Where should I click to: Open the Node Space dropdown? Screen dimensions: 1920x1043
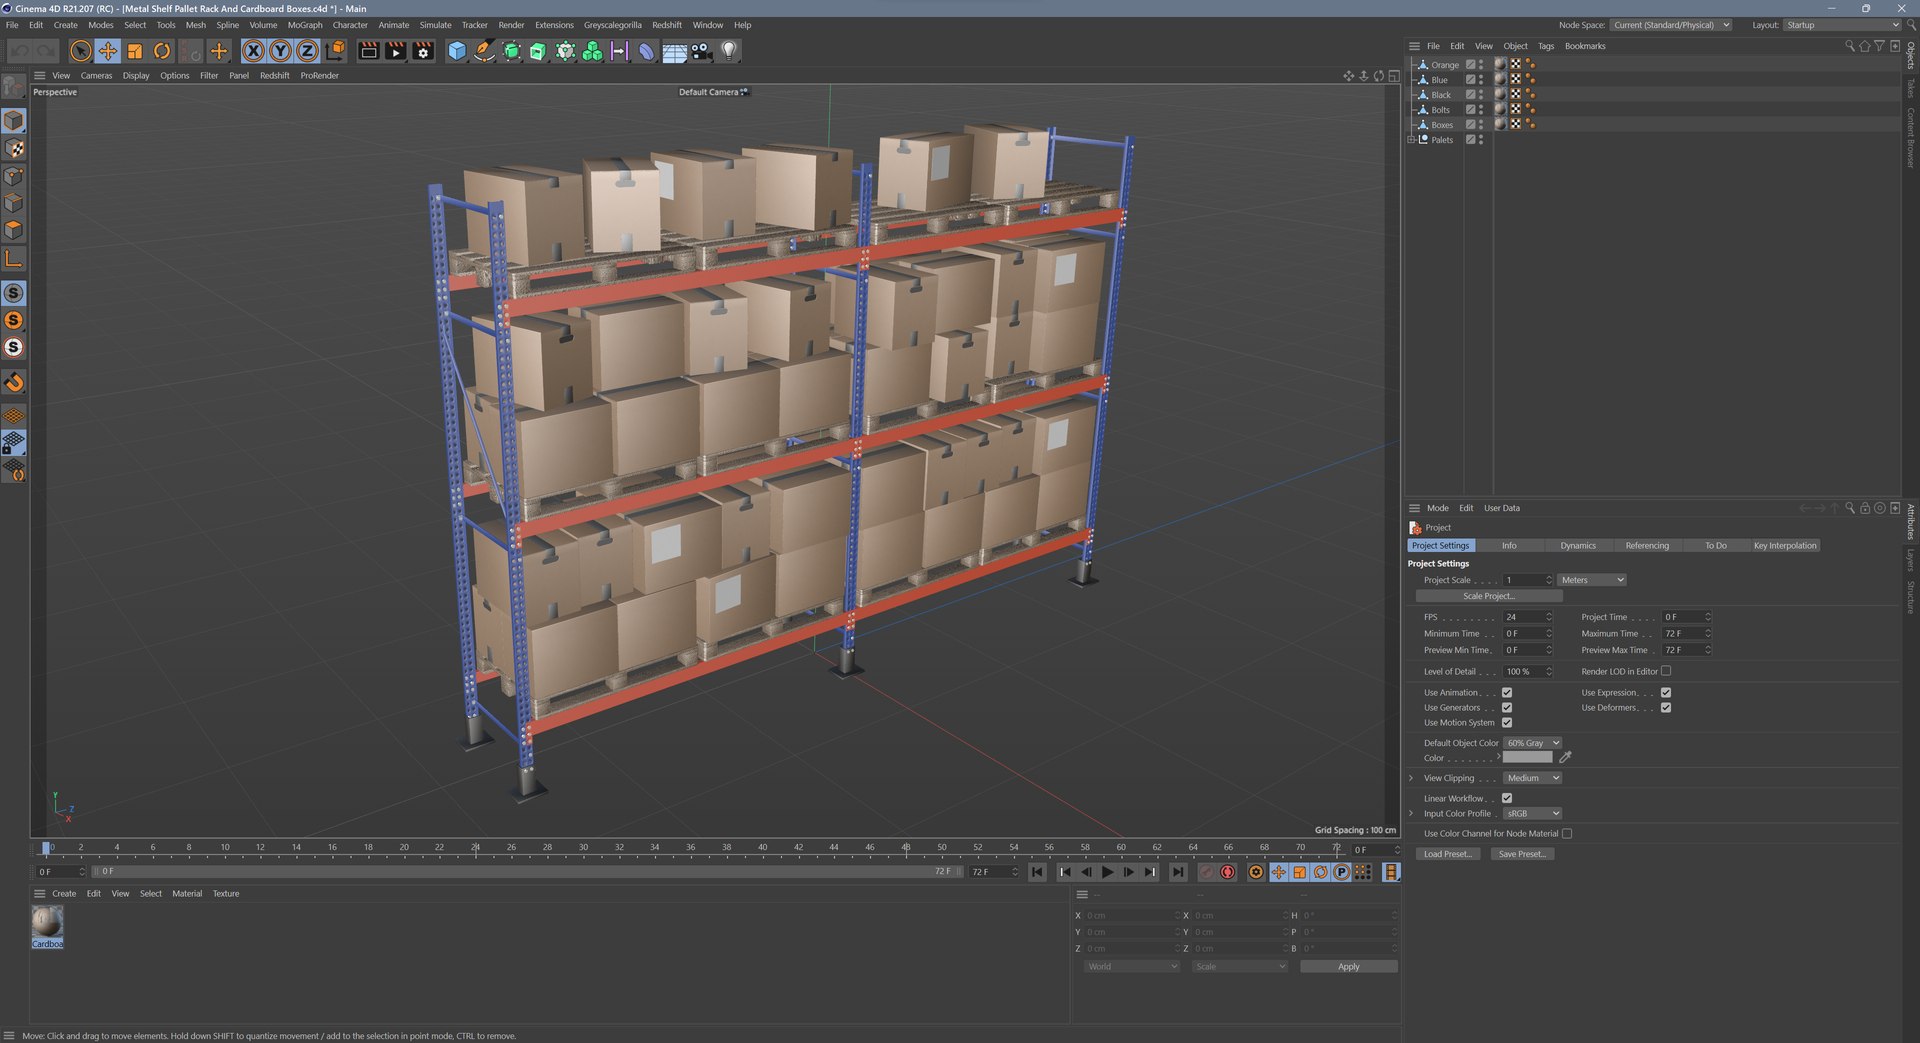(1670, 25)
